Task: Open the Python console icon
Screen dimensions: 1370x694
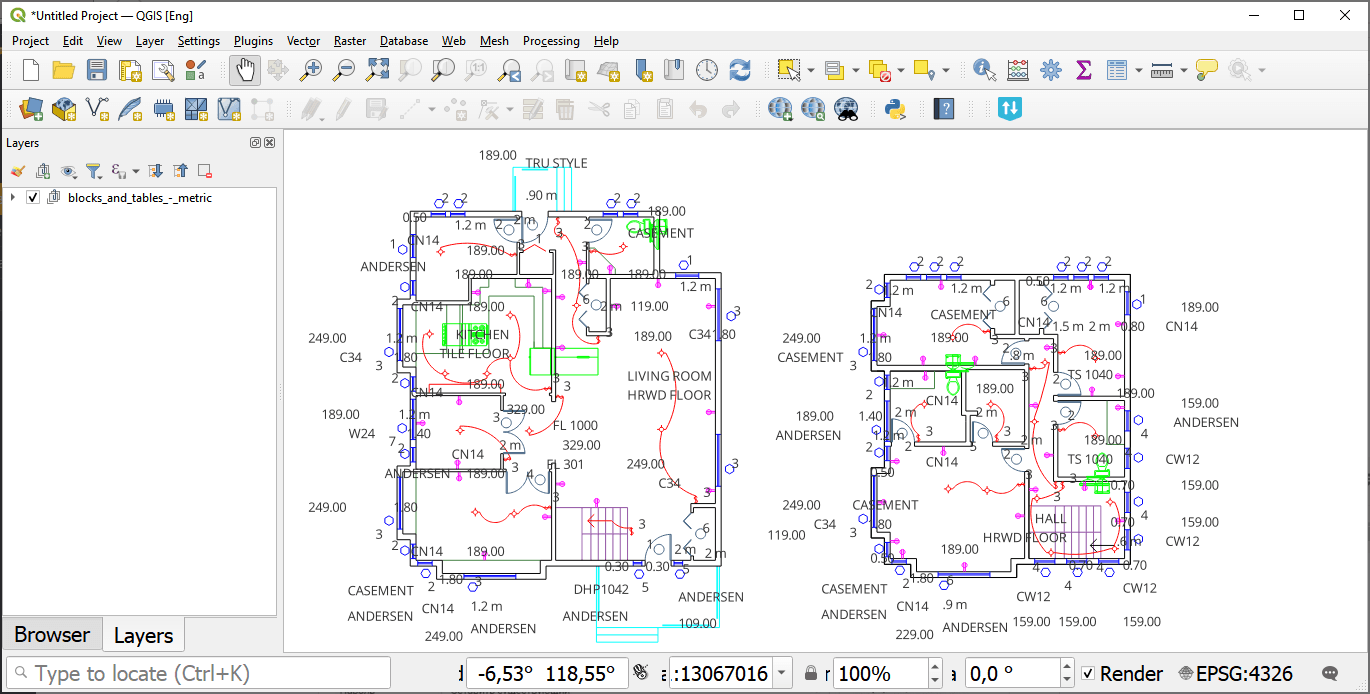Action: [896, 109]
